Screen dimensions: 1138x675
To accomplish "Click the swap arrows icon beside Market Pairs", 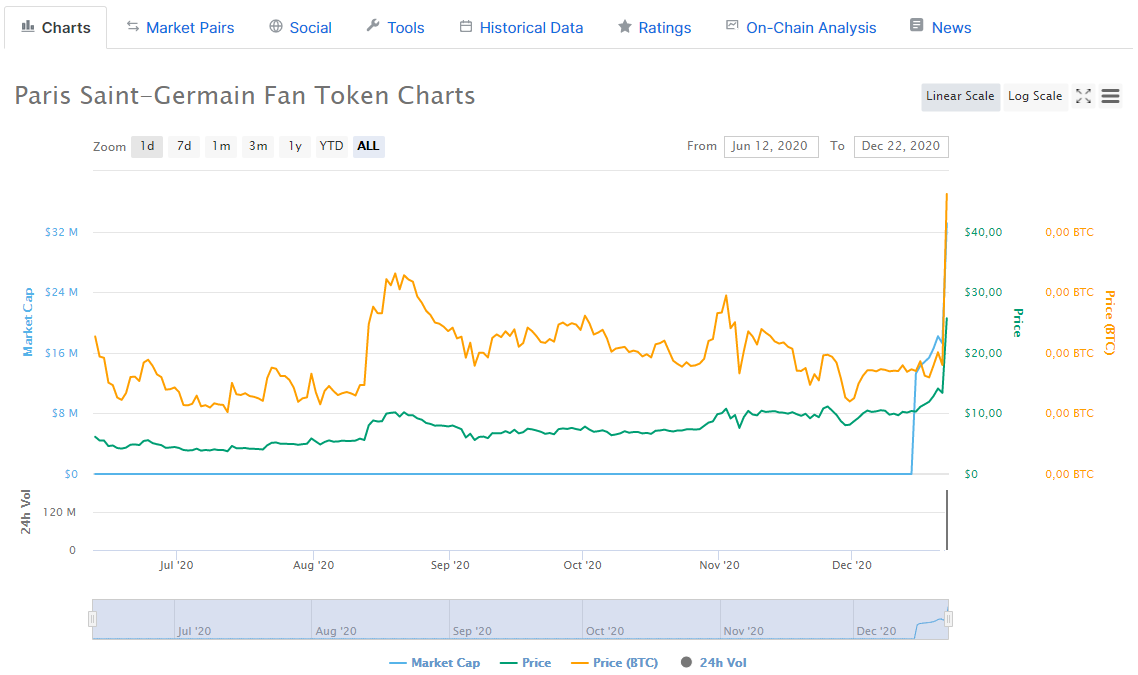I will [x=132, y=27].
